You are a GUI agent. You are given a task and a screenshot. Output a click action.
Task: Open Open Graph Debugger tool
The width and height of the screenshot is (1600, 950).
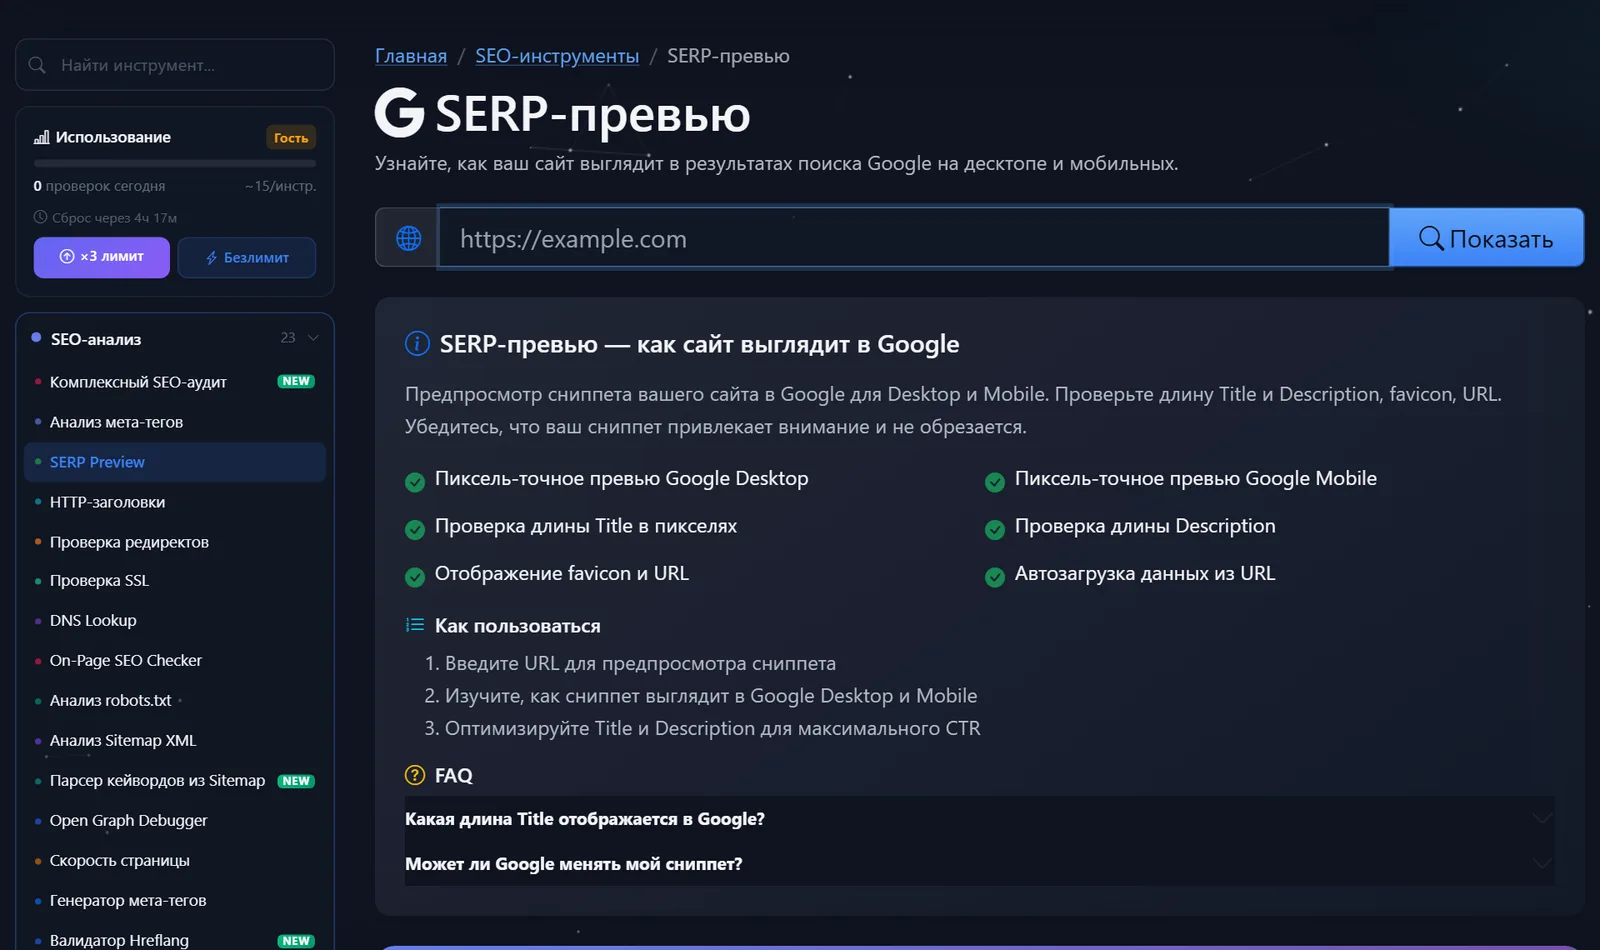[x=175, y=820]
